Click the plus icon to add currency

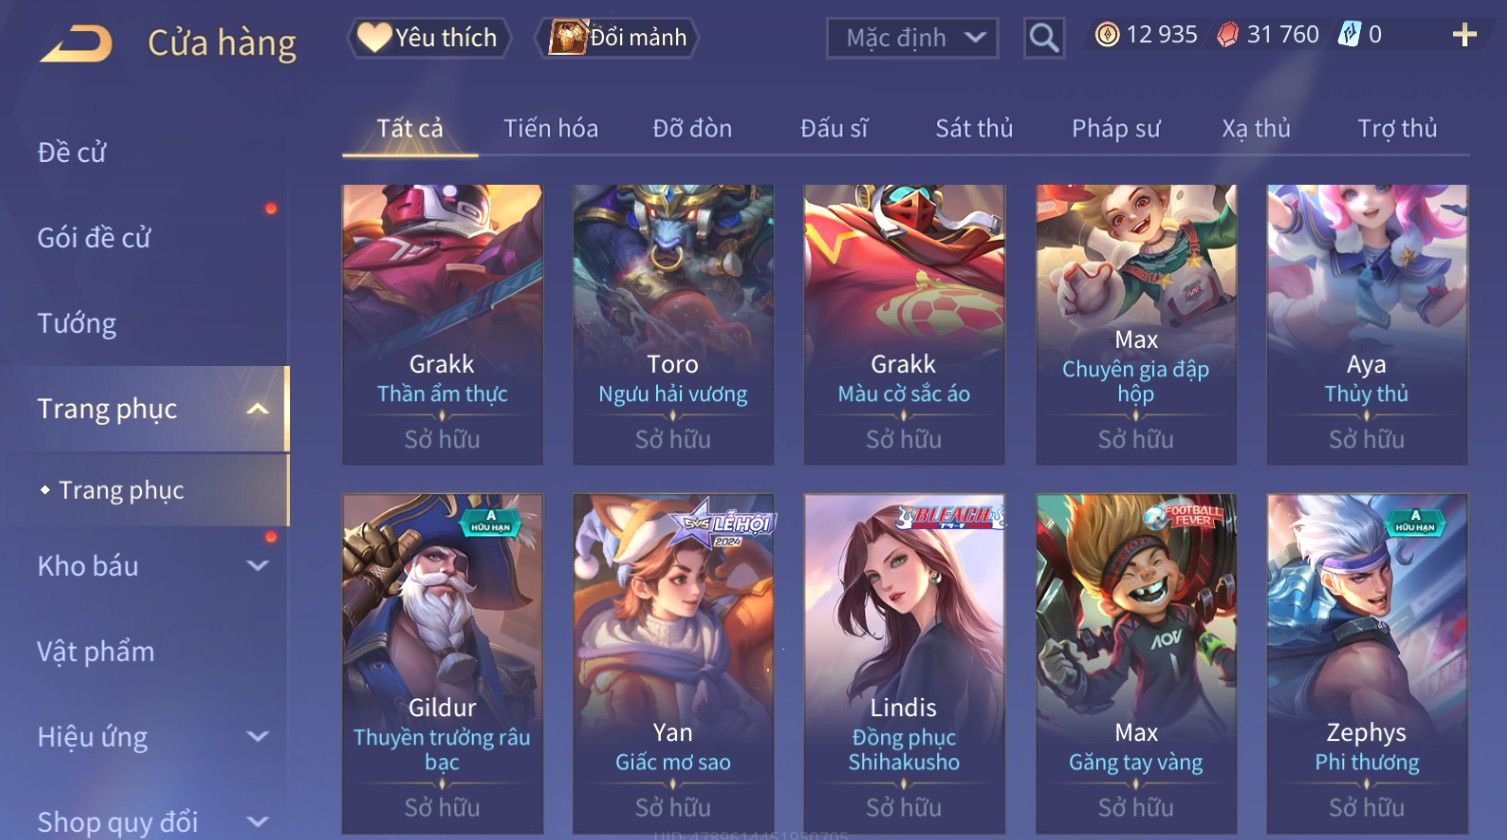coord(1464,35)
